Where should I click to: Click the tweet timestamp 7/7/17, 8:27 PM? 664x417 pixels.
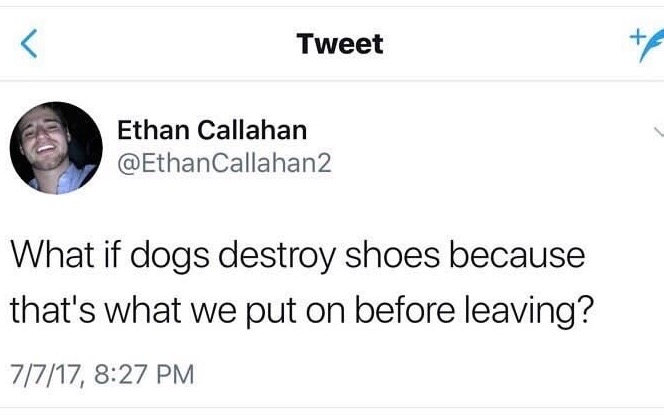101,376
